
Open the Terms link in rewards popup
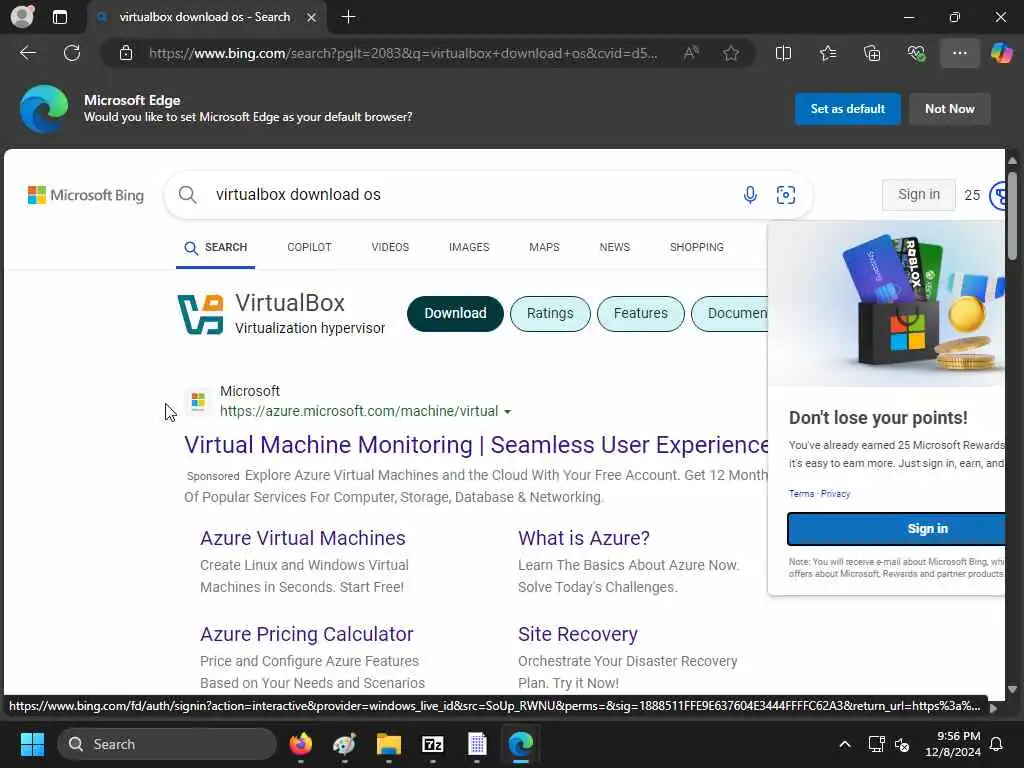(801, 494)
